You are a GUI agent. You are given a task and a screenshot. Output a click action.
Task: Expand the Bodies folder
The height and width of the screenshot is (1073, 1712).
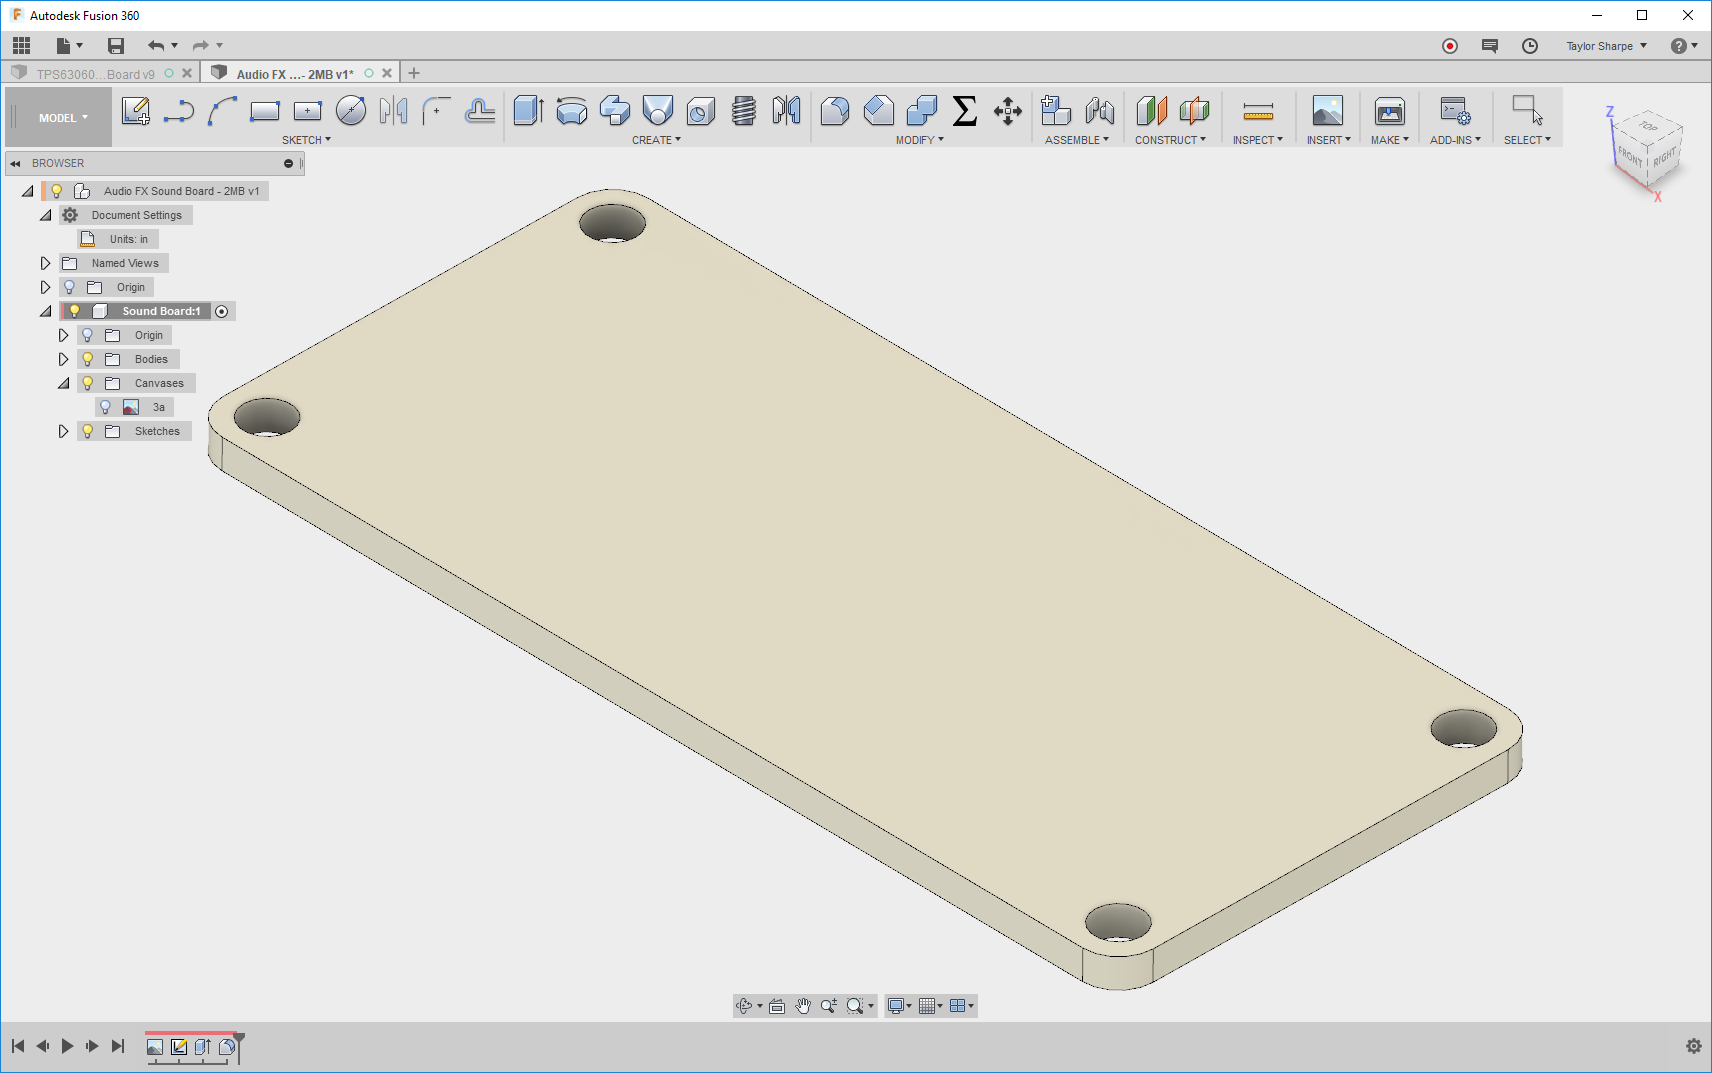pos(63,358)
